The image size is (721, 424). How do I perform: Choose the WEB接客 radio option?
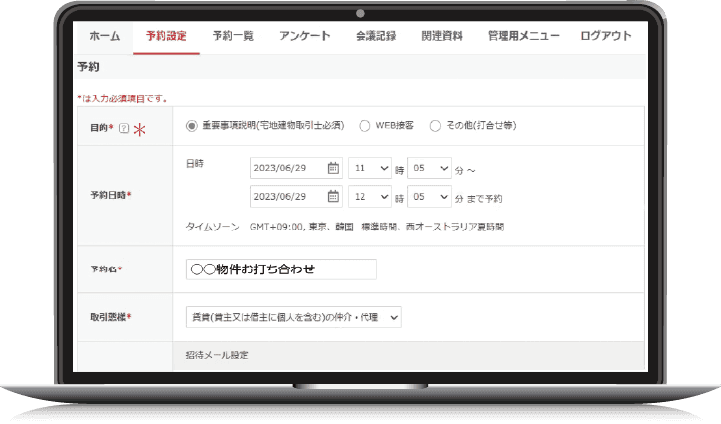363,126
